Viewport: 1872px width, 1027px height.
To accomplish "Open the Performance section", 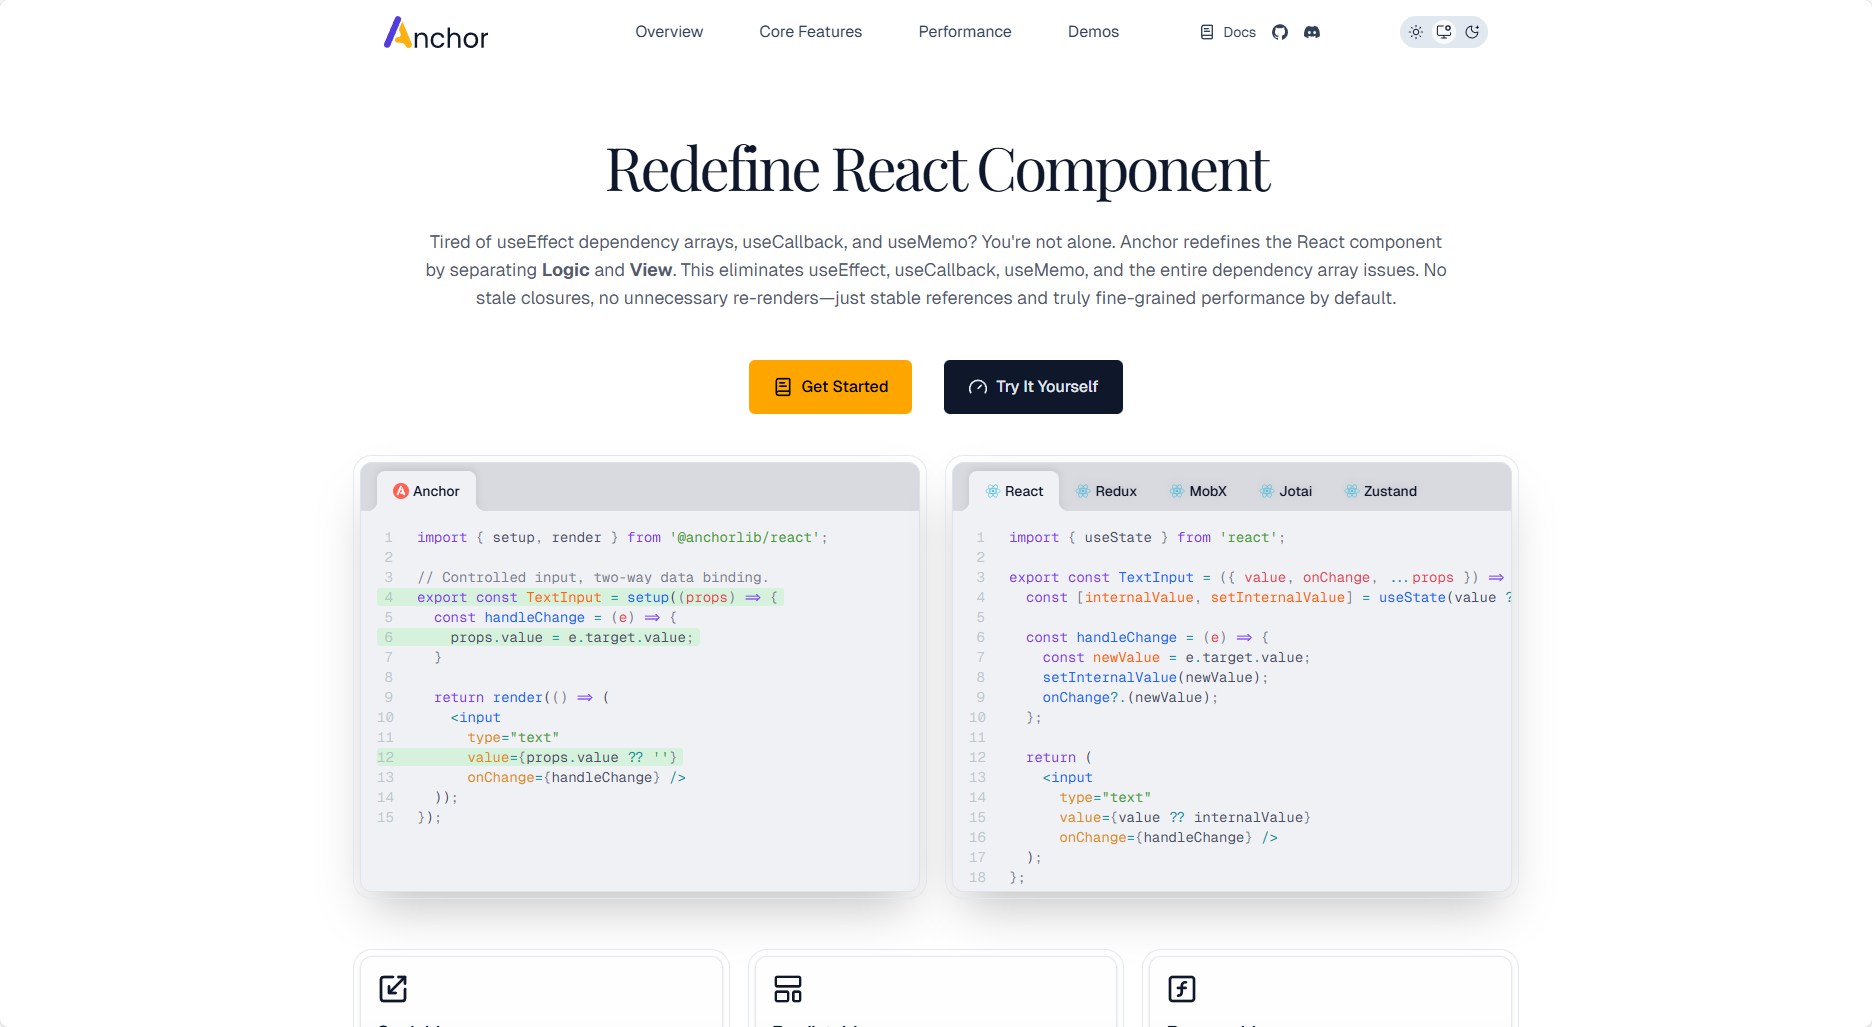I will 964,31.
